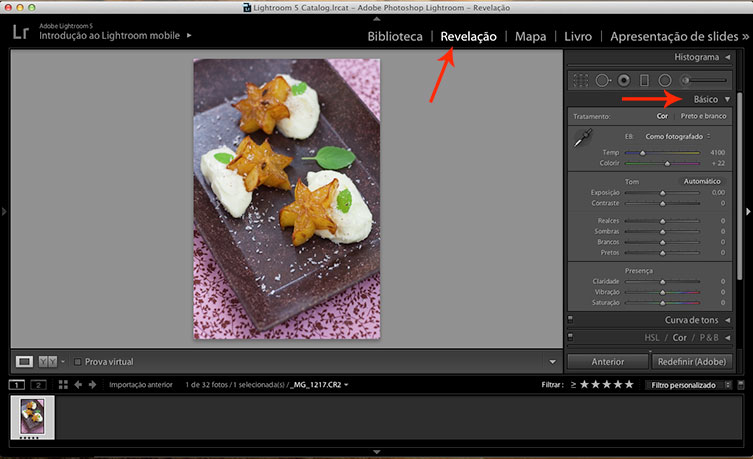753x459 pixels.
Task: Click the Anterior button
Action: pos(607,361)
